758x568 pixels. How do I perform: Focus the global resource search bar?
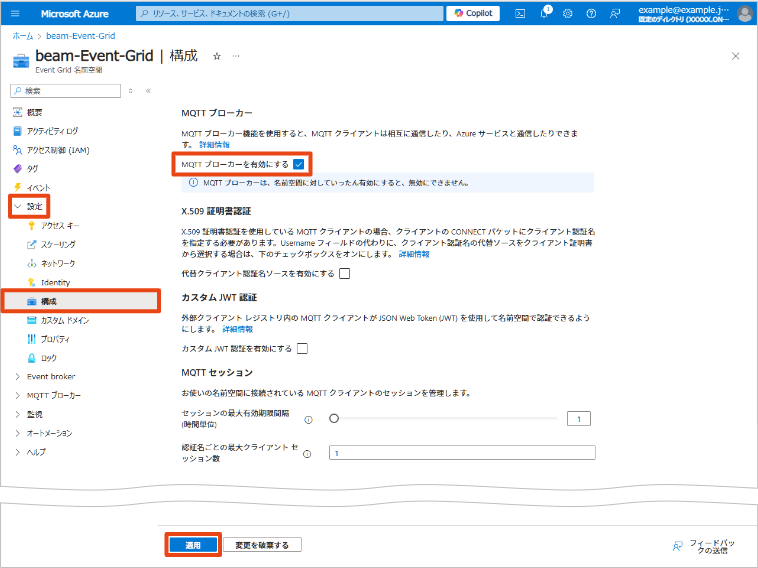point(290,14)
